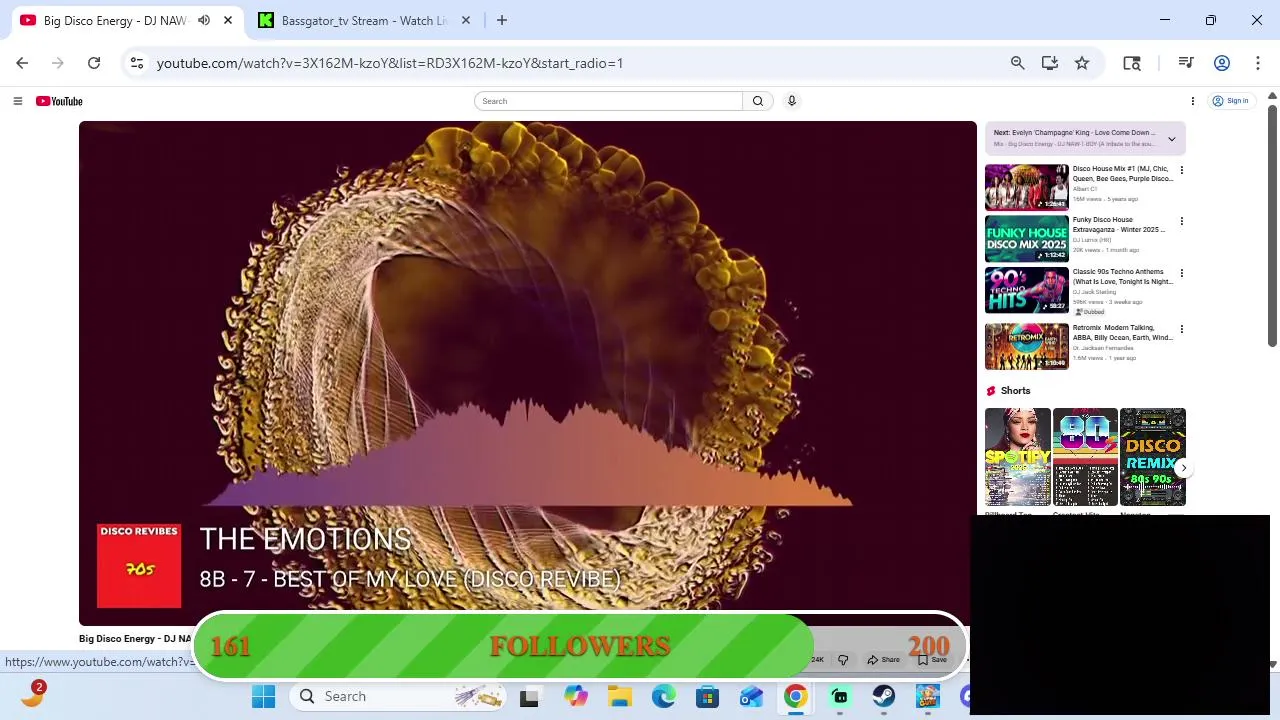This screenshot has height=720, width=1280.
Task: Start voice search with microphone icon
Action: point(791,101)
